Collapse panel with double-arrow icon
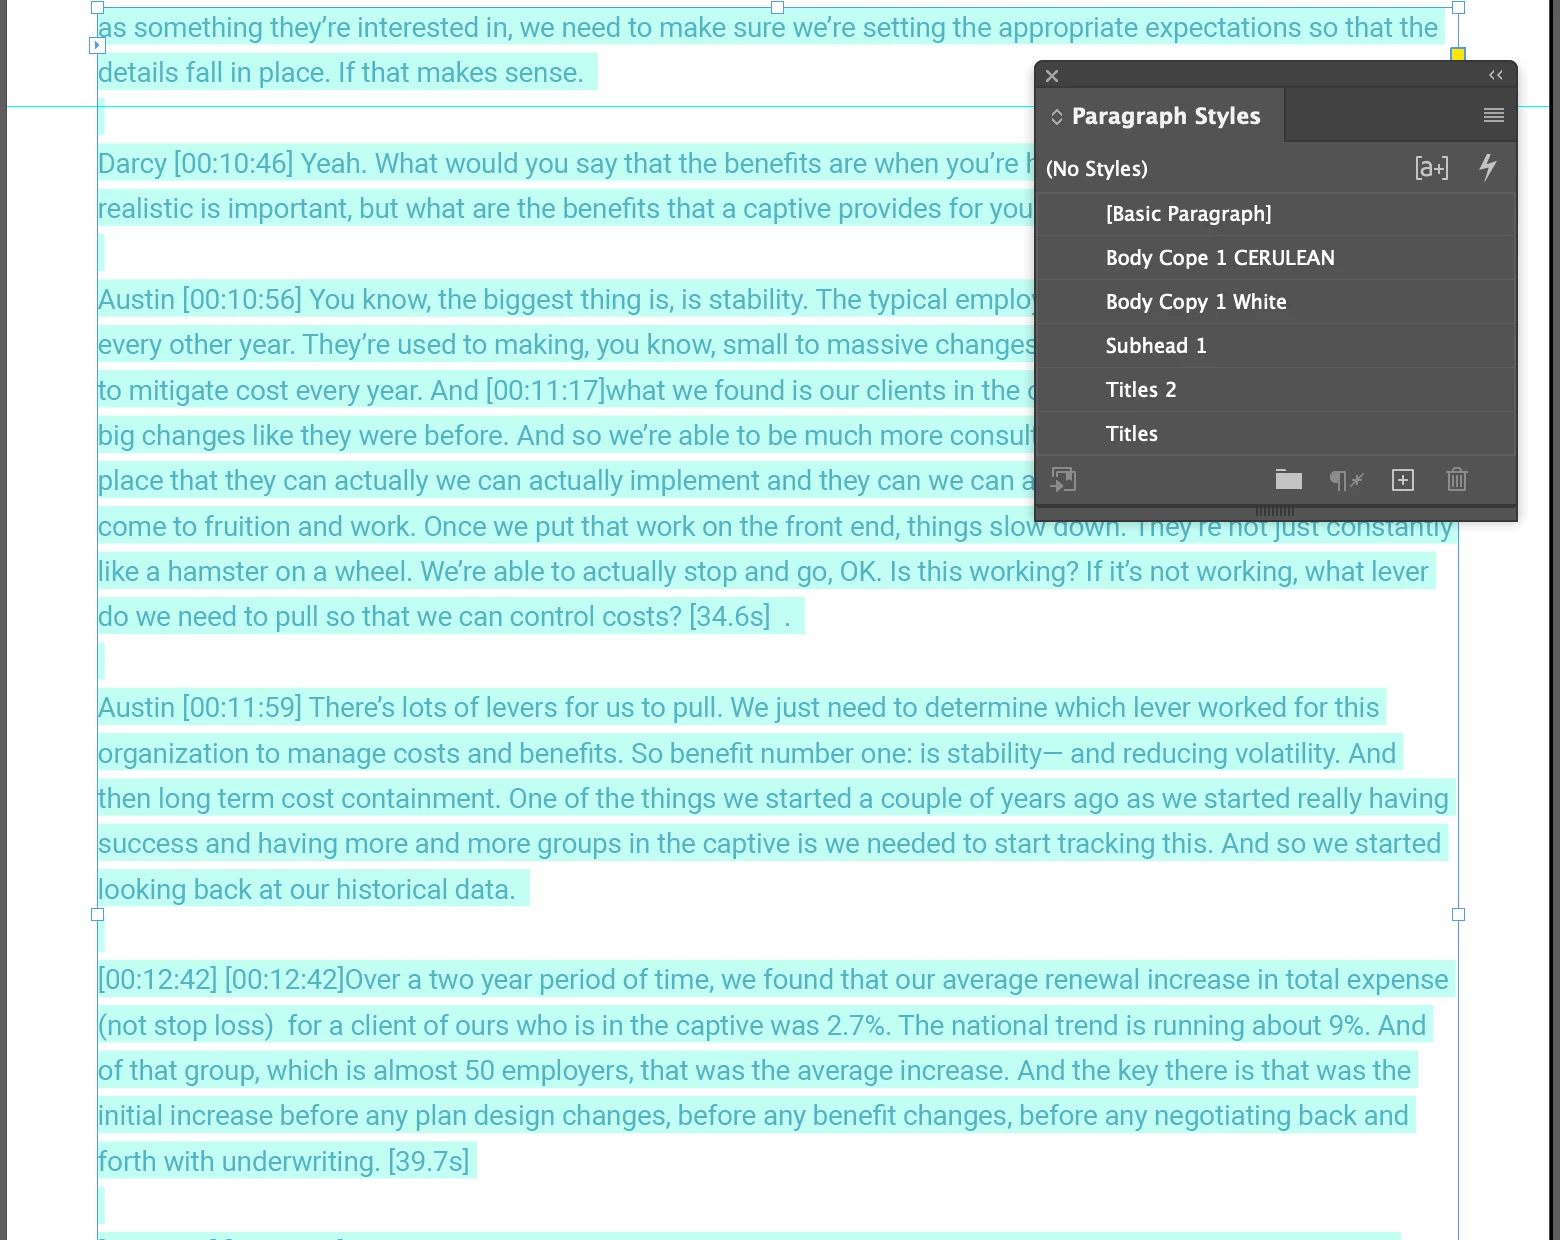 click(x=1496, y=75)
